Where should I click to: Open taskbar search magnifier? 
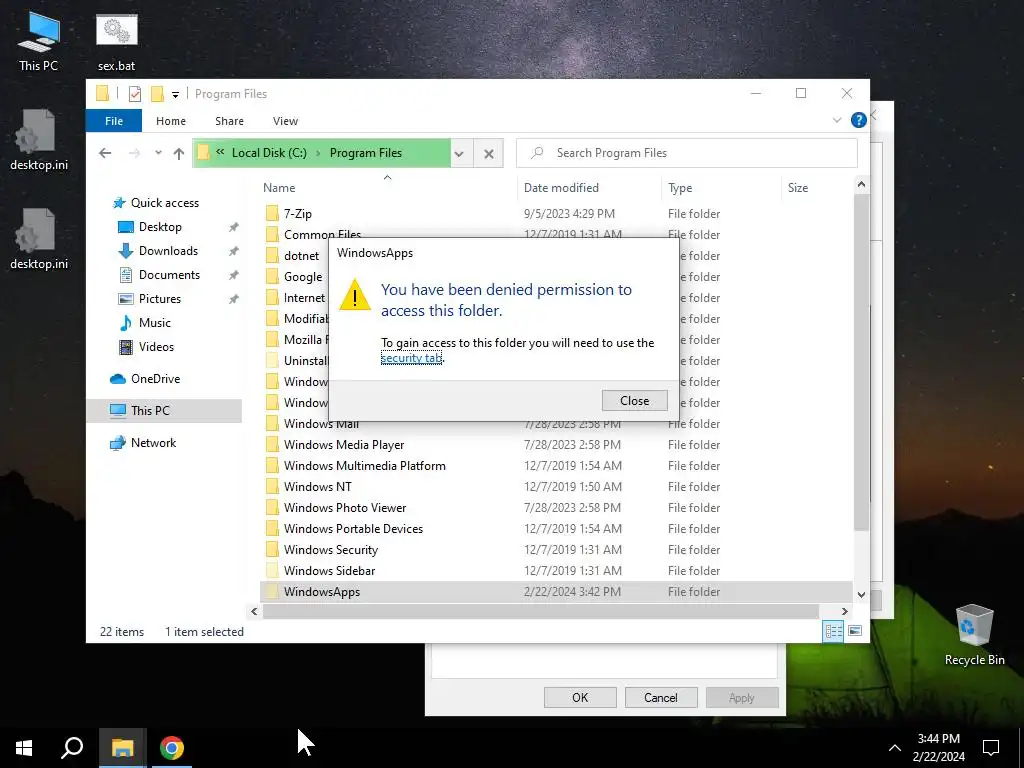point(72,748)
